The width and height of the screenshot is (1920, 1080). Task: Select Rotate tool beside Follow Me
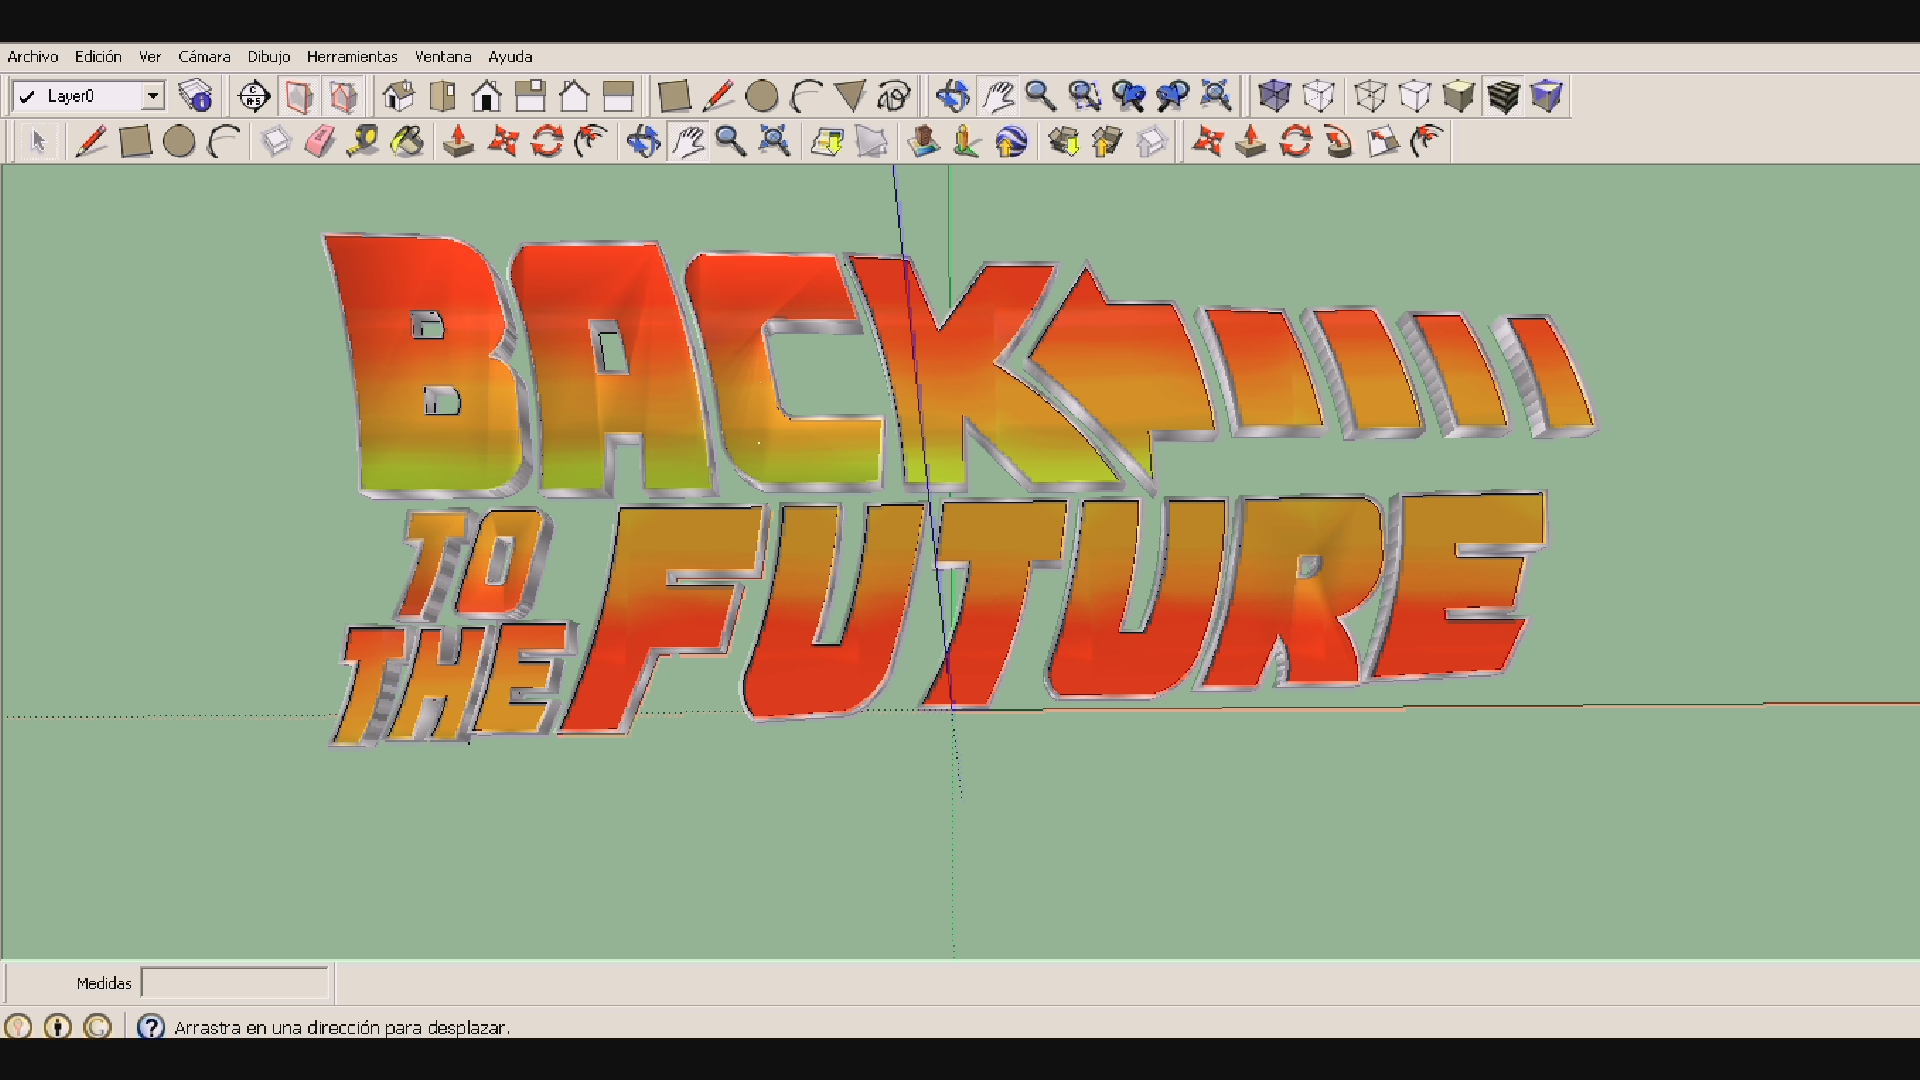[x=1296, y=142]
